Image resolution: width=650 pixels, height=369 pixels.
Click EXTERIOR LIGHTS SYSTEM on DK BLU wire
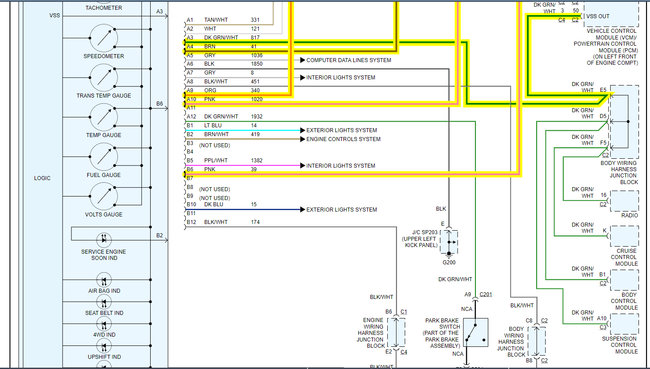pyautogui.click(x=342, y=209)
